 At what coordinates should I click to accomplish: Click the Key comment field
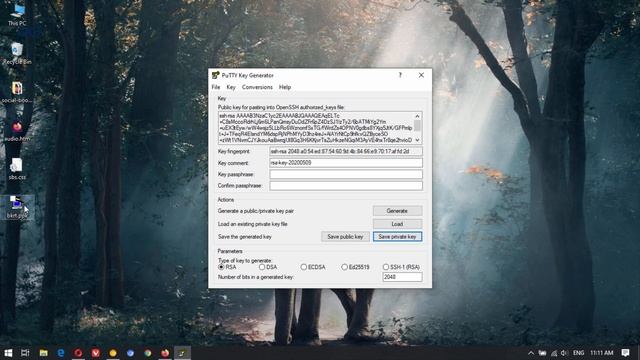pos(346,162)
